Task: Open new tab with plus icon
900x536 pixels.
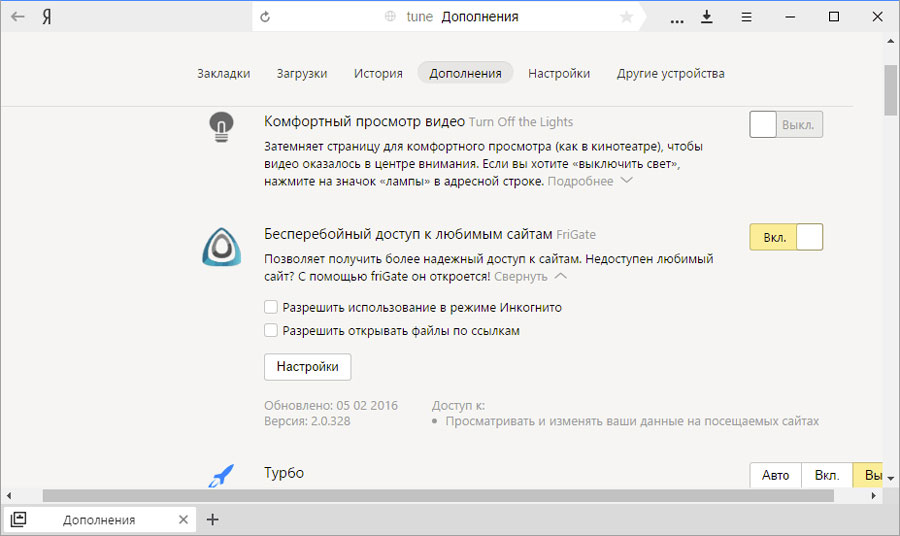Action: point(212,520)
